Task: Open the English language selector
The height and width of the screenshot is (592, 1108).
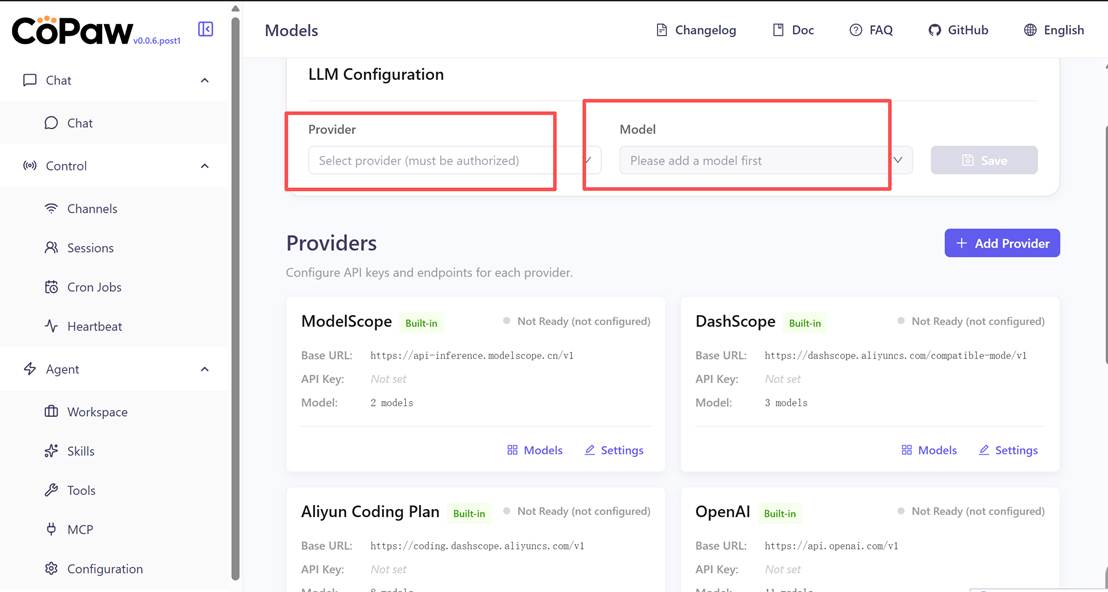Action: coord(1054,30)
